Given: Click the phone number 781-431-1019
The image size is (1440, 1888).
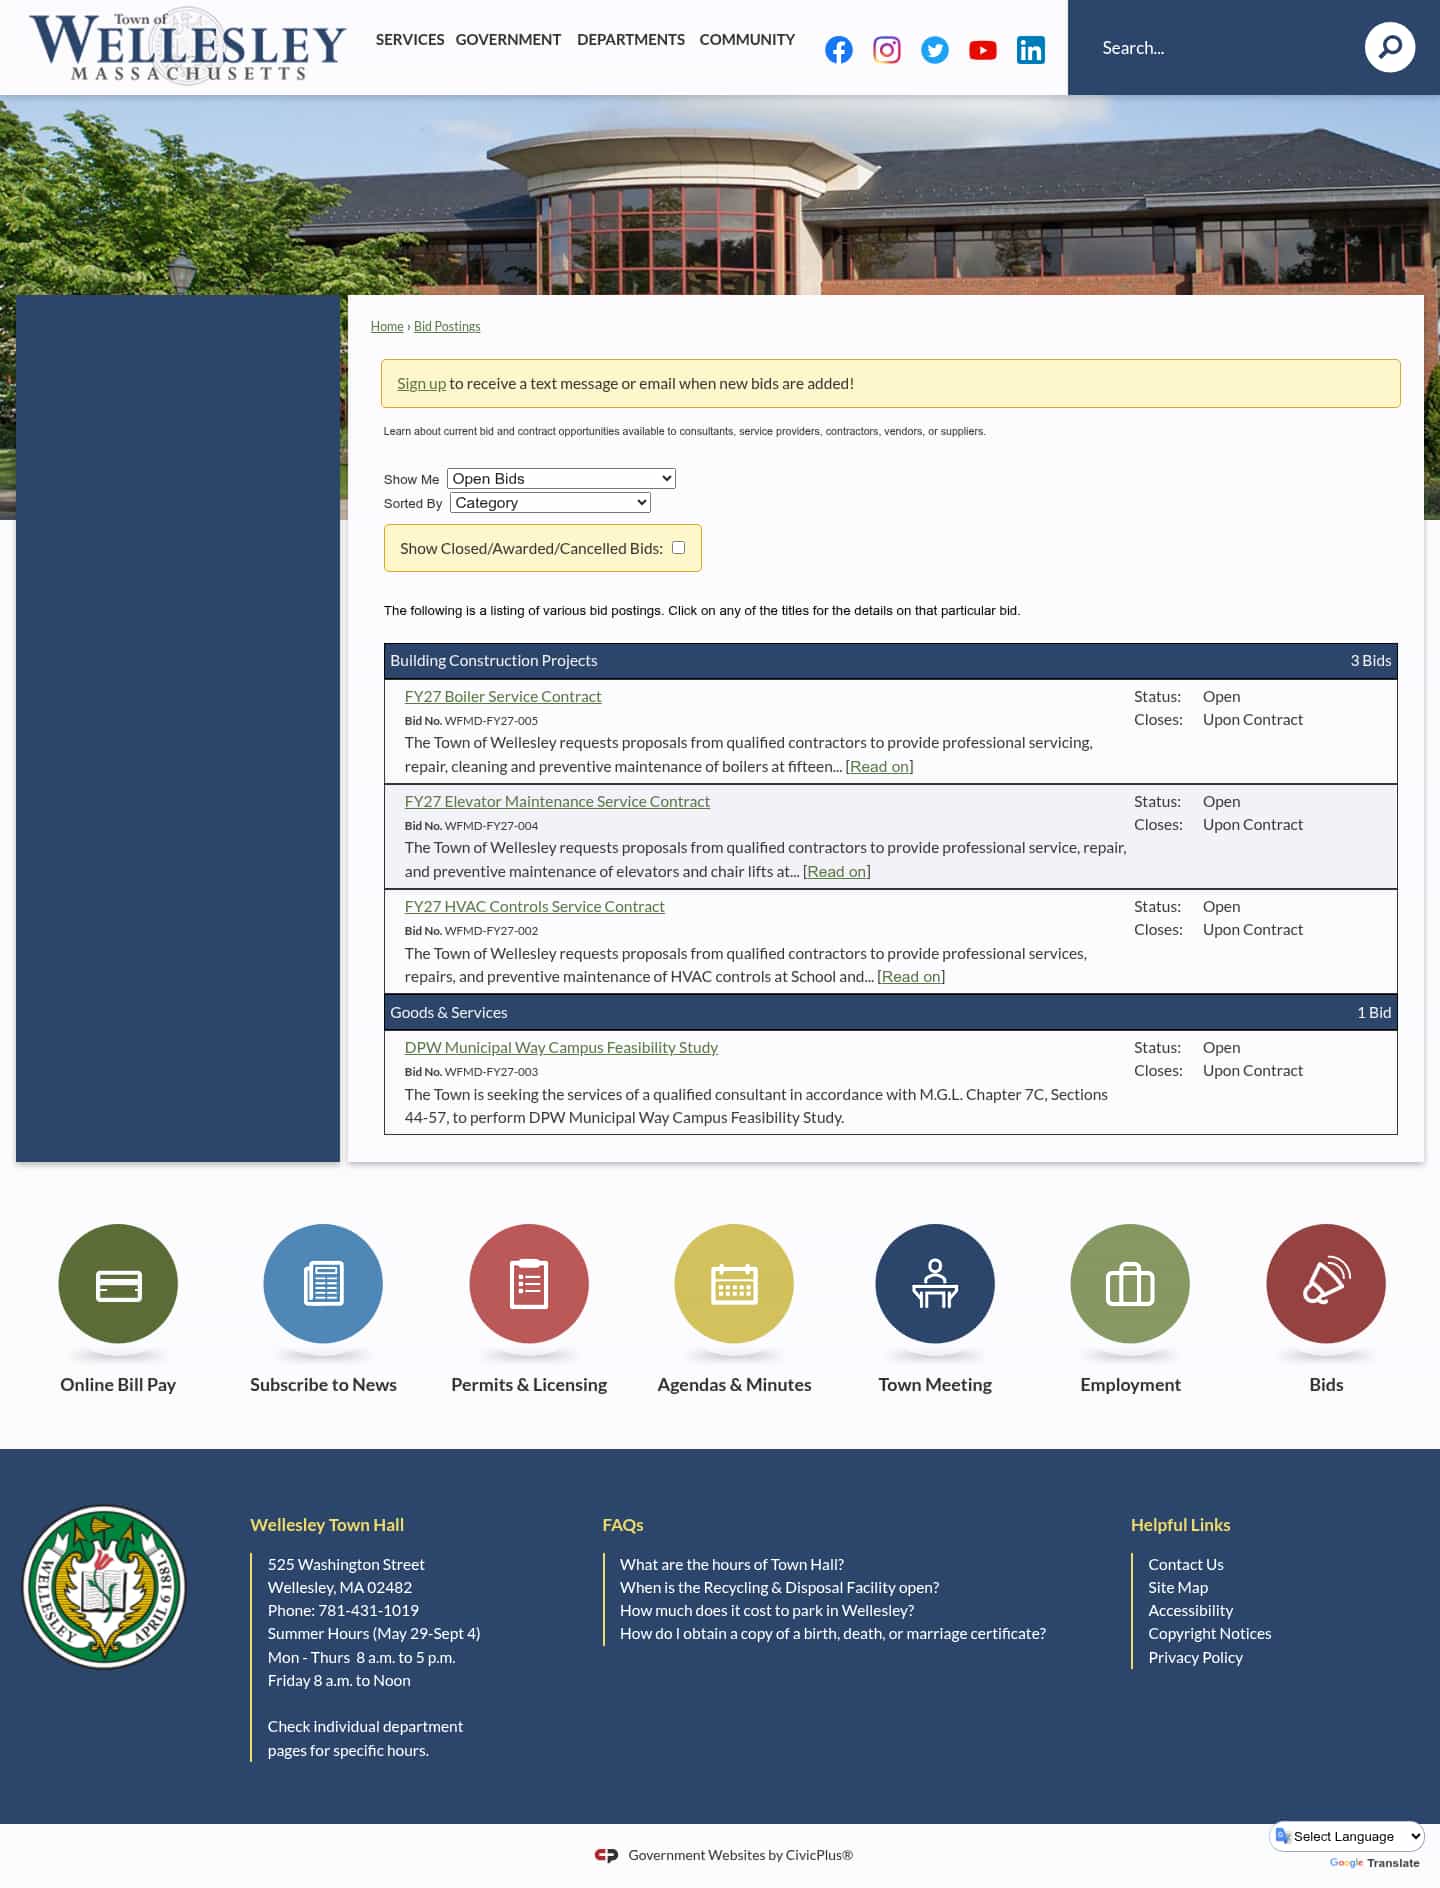Looking at the screenshot, I should pyautogui.click(x=368, y=1610).
